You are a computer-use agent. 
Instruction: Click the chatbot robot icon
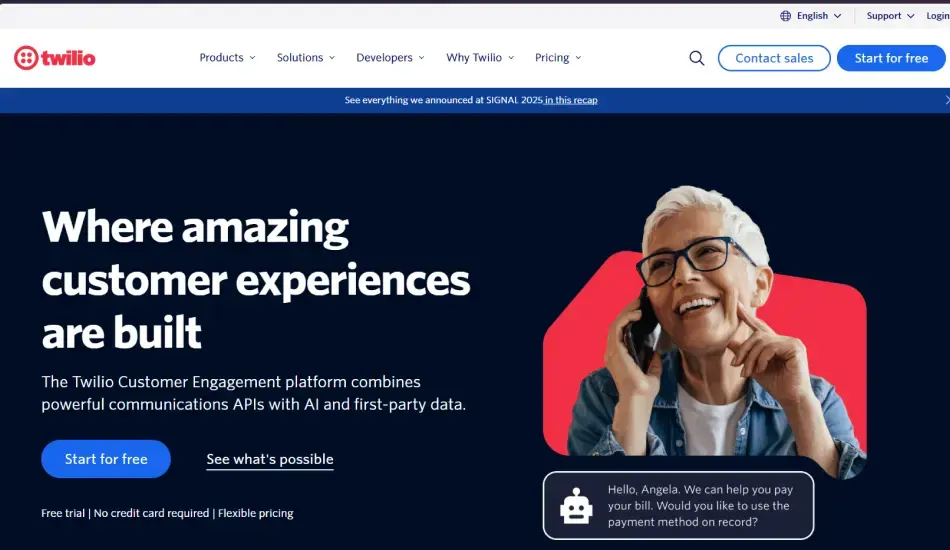[576, 506]
